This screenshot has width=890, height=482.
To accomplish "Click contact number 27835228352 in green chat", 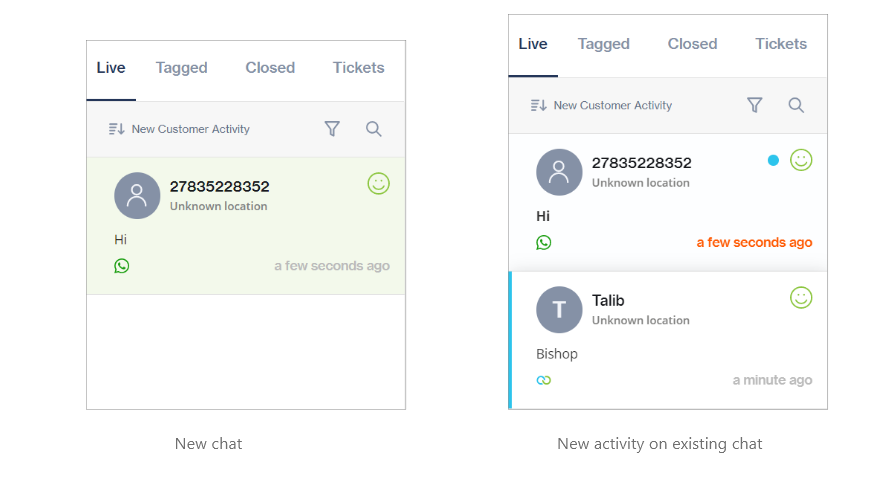I will click(x=219, y=186).
